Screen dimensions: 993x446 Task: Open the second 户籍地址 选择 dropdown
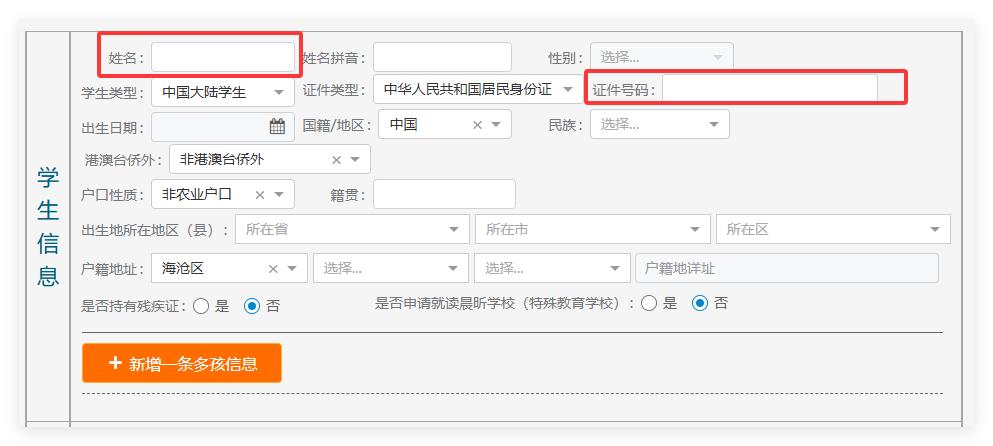[x=391, y=269]
